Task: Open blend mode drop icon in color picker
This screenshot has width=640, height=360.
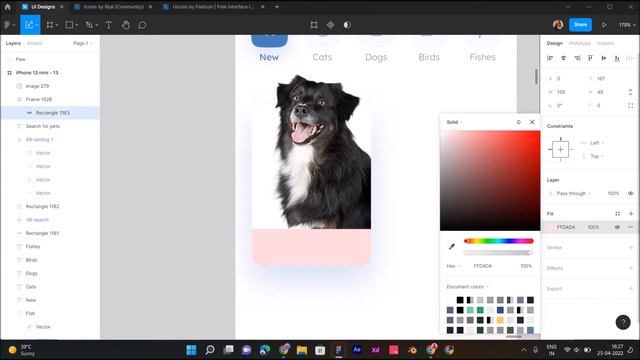Action: [x=518, y=122]
